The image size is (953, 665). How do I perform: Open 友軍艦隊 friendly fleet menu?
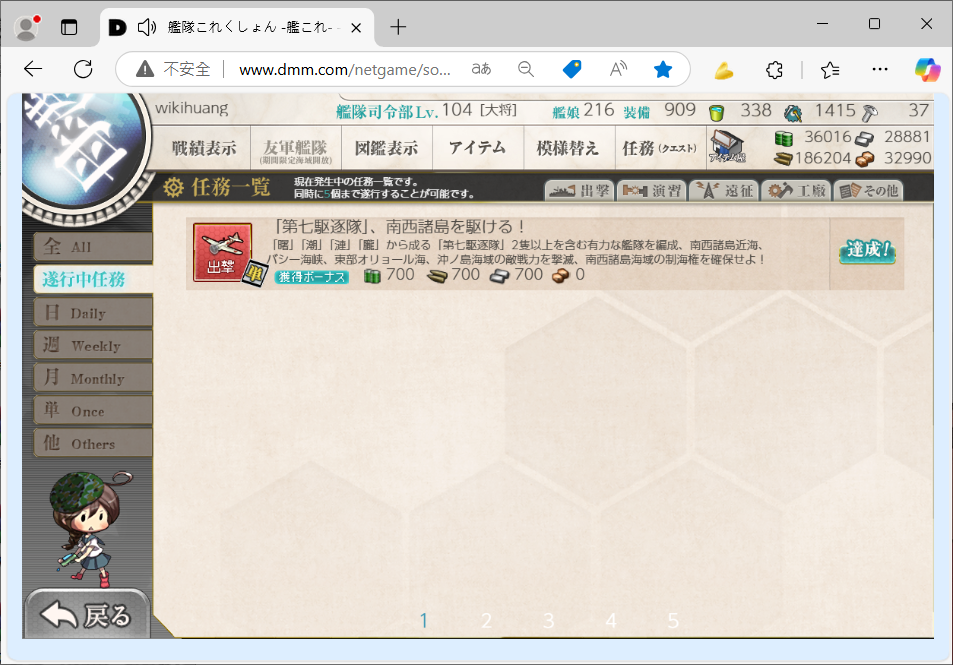[295, 148]
